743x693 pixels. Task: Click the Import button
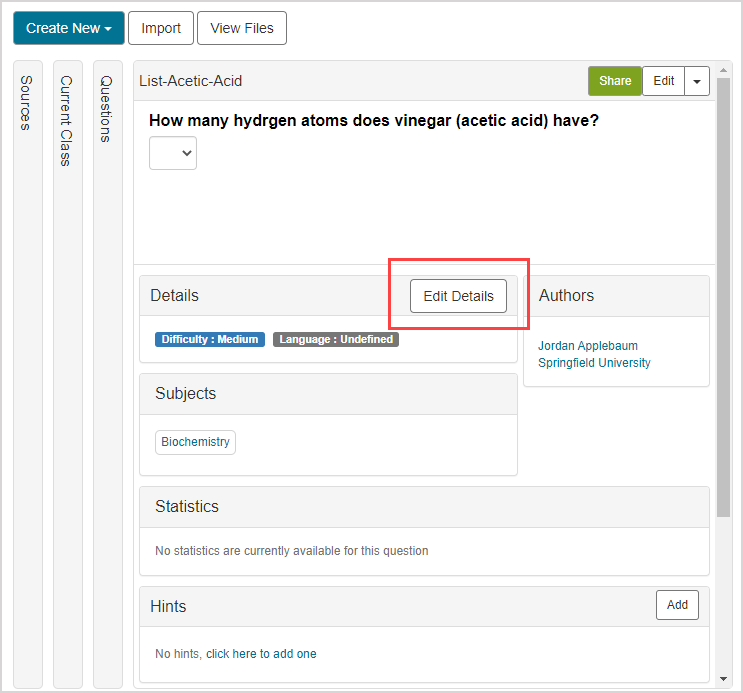point(160,28)
